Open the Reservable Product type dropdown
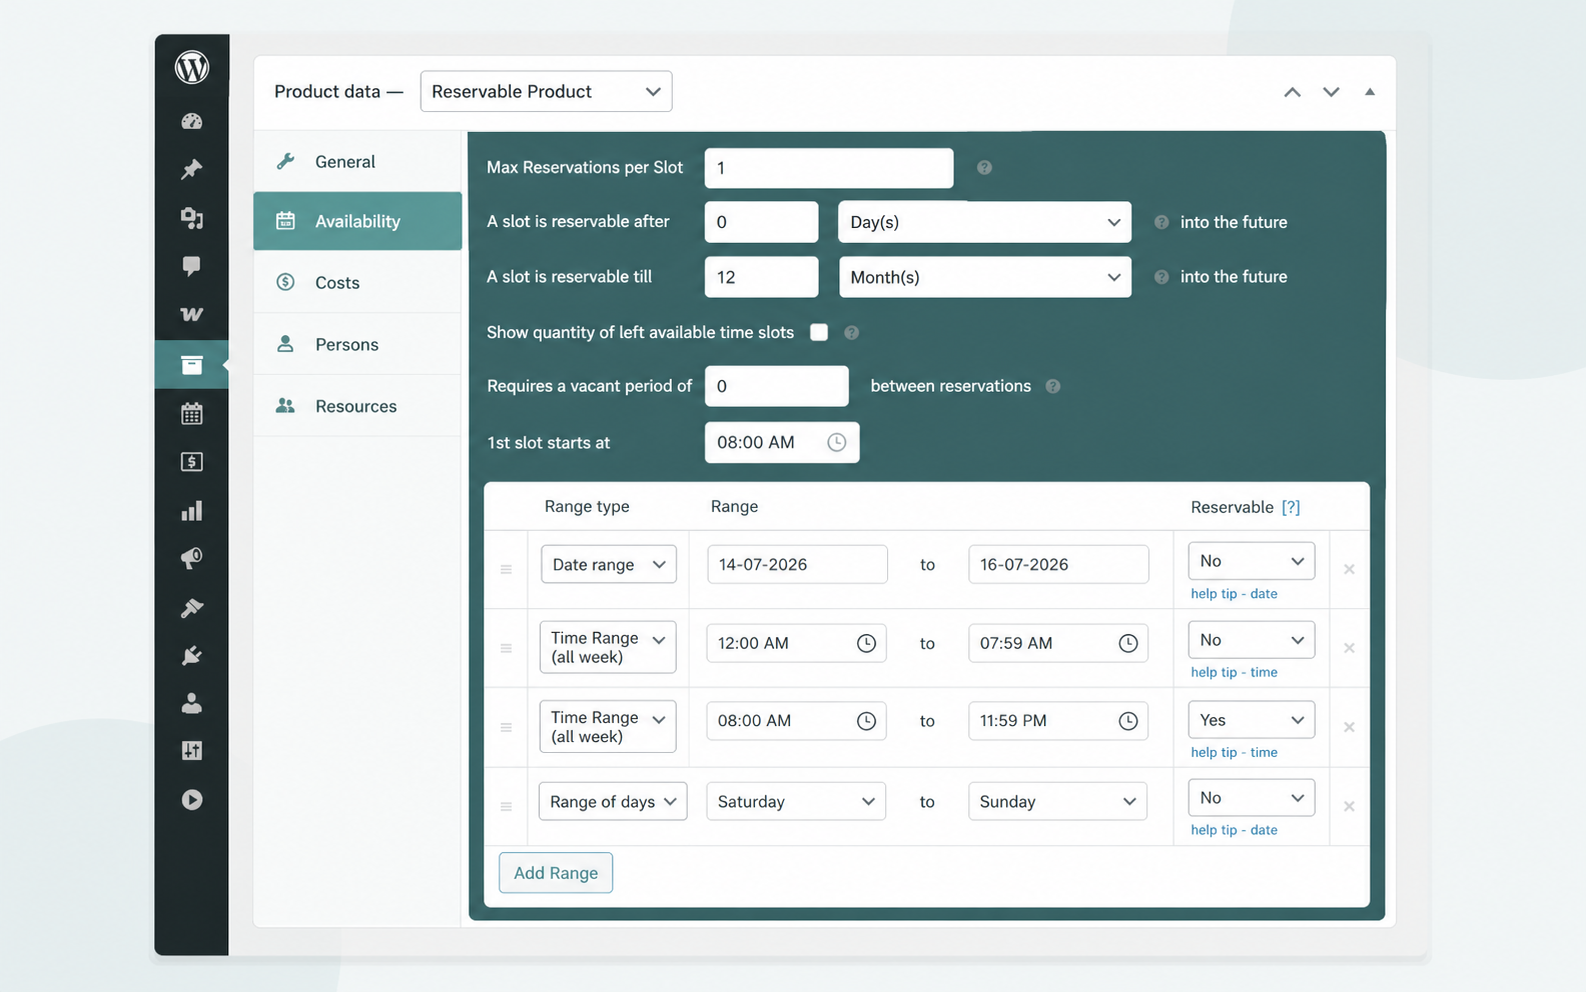 click(x=546, y=91)
